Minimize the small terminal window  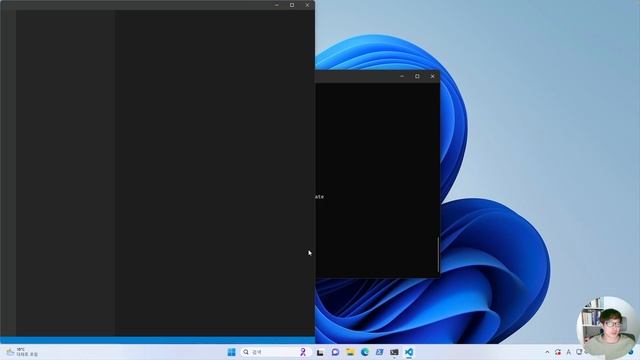(402, 76)
